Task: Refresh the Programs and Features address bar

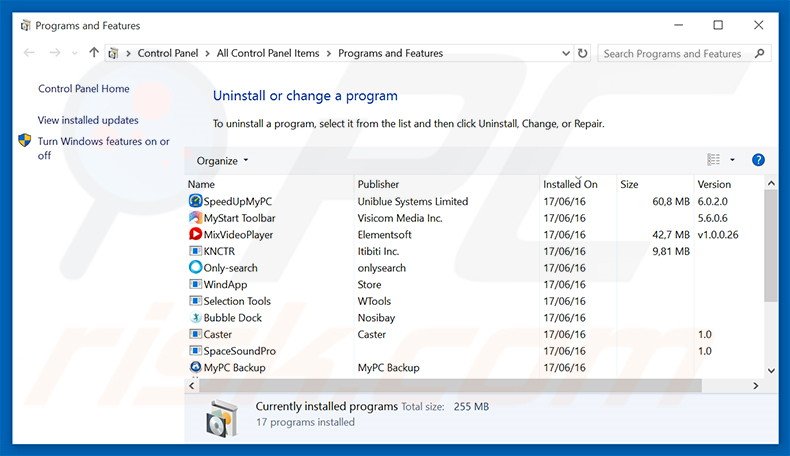Action: [582, 53]
